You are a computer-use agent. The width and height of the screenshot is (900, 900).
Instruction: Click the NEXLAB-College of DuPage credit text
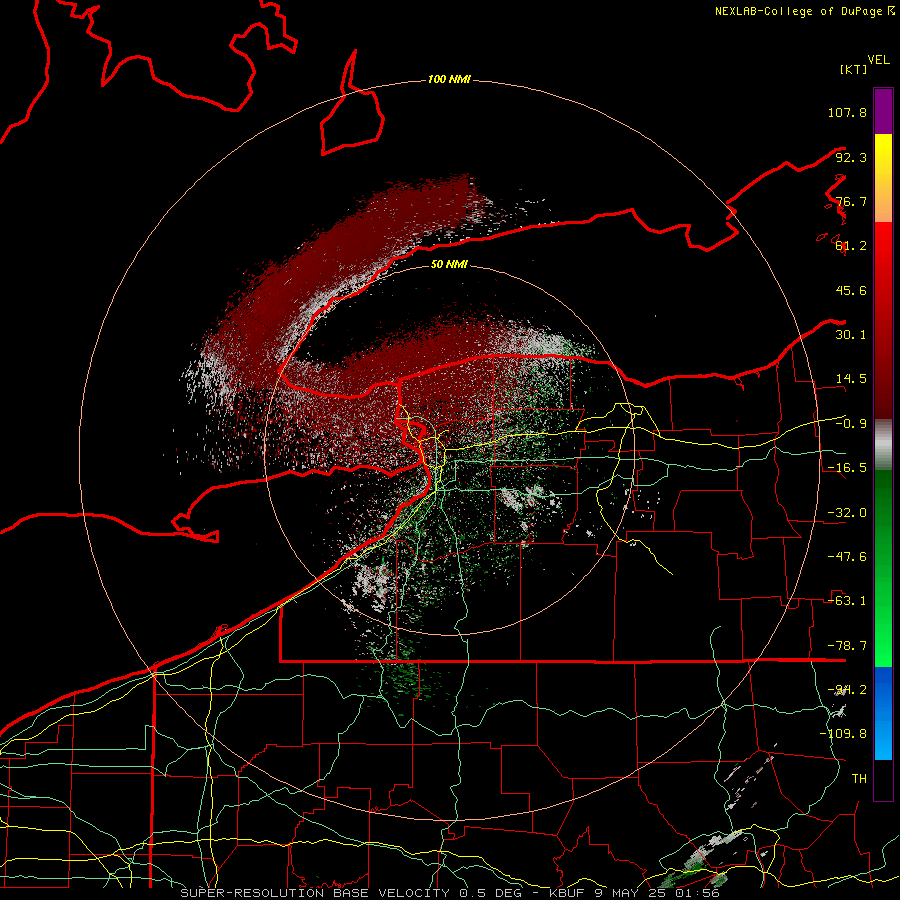point(798,11)
